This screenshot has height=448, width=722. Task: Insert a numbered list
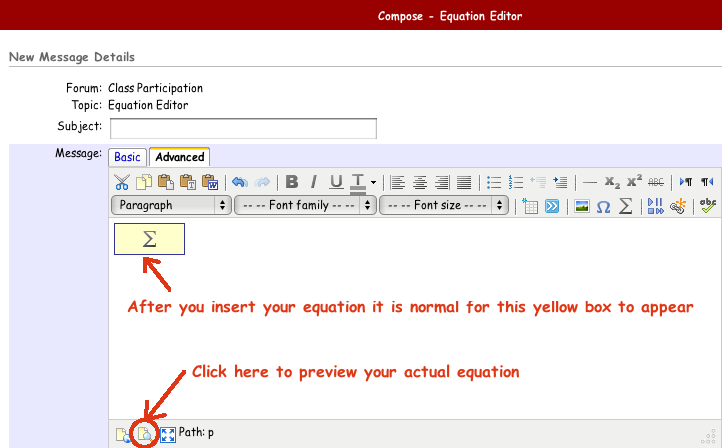coord(516,183)
